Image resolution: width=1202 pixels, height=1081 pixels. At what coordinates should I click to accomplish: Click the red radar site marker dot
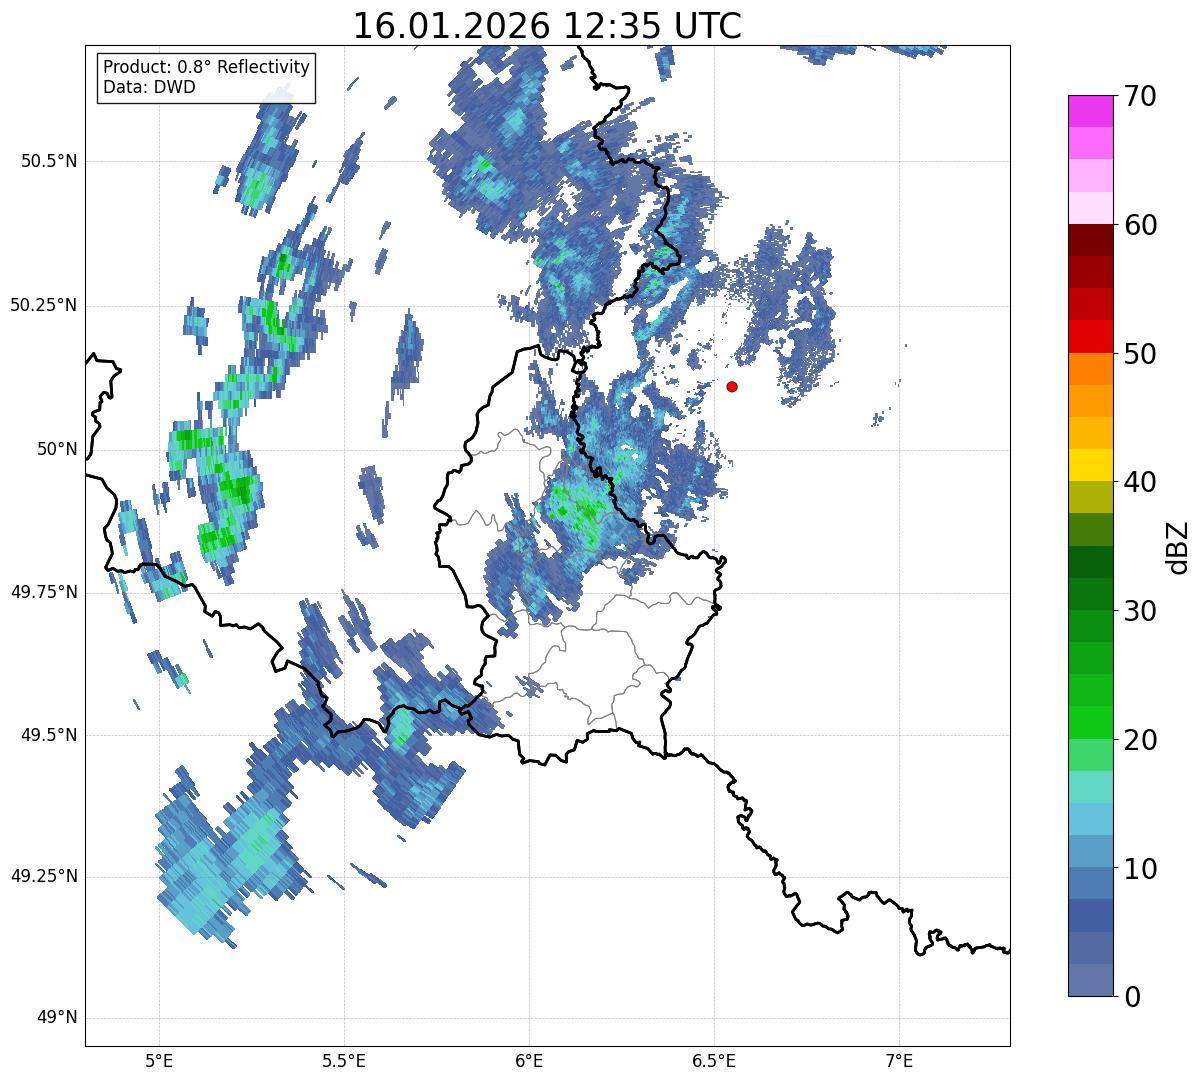[732, 386]
